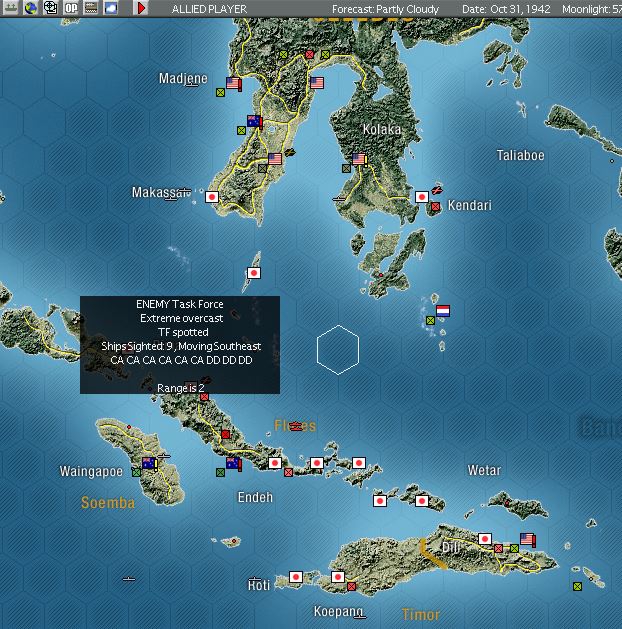Select the US flag east of Dili
The height and width of the screenshot is (629, 622).
(527, 539)
